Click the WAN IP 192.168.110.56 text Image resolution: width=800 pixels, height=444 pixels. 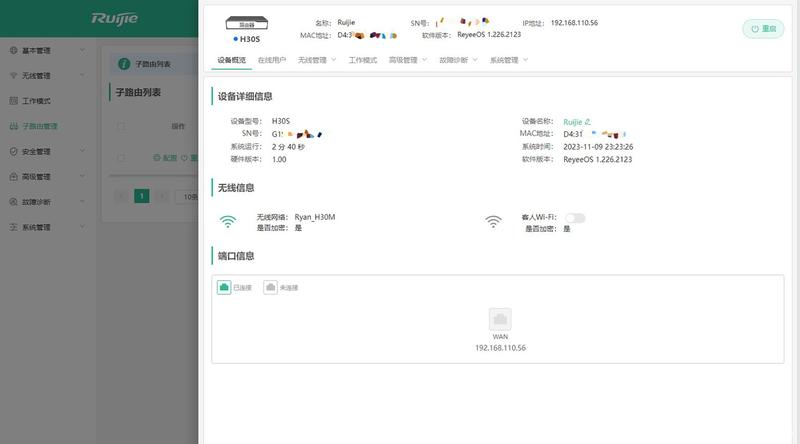501,348
